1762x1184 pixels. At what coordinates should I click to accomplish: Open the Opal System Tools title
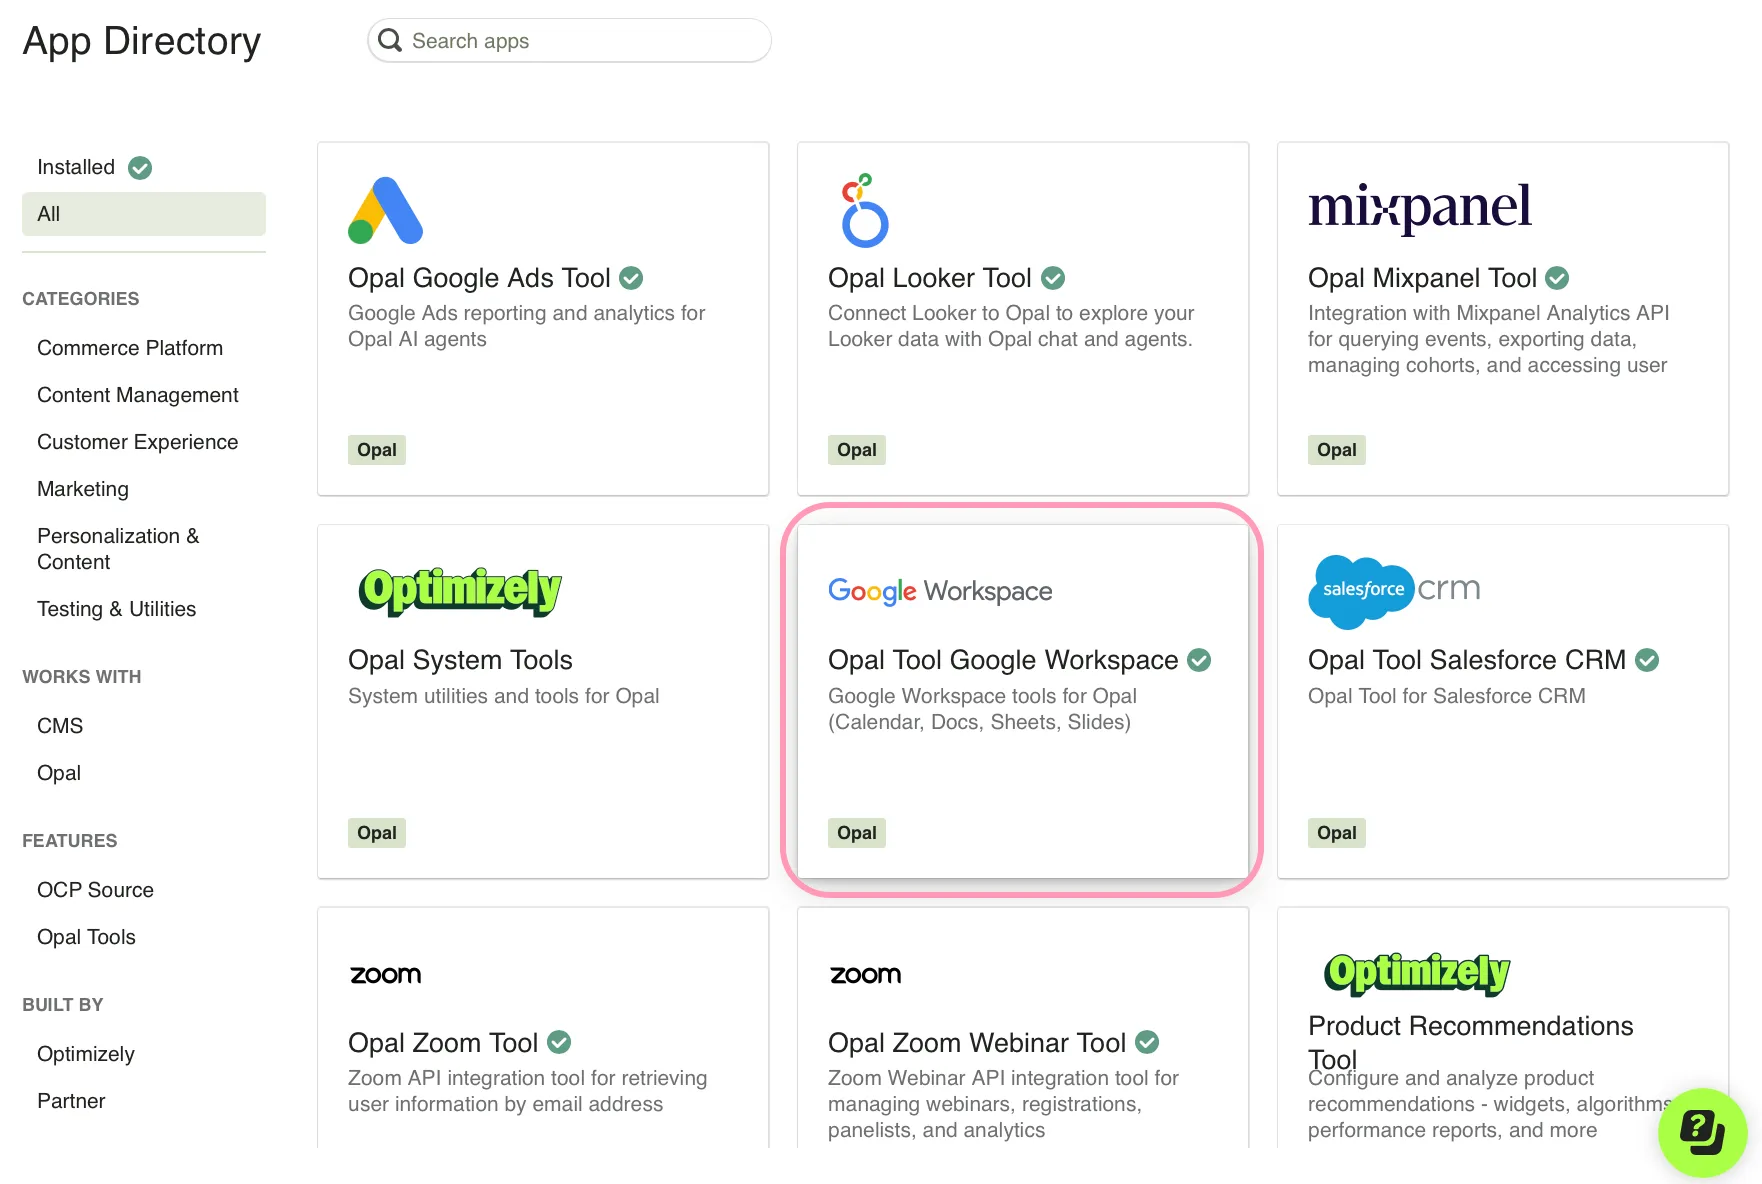(460, 660)
